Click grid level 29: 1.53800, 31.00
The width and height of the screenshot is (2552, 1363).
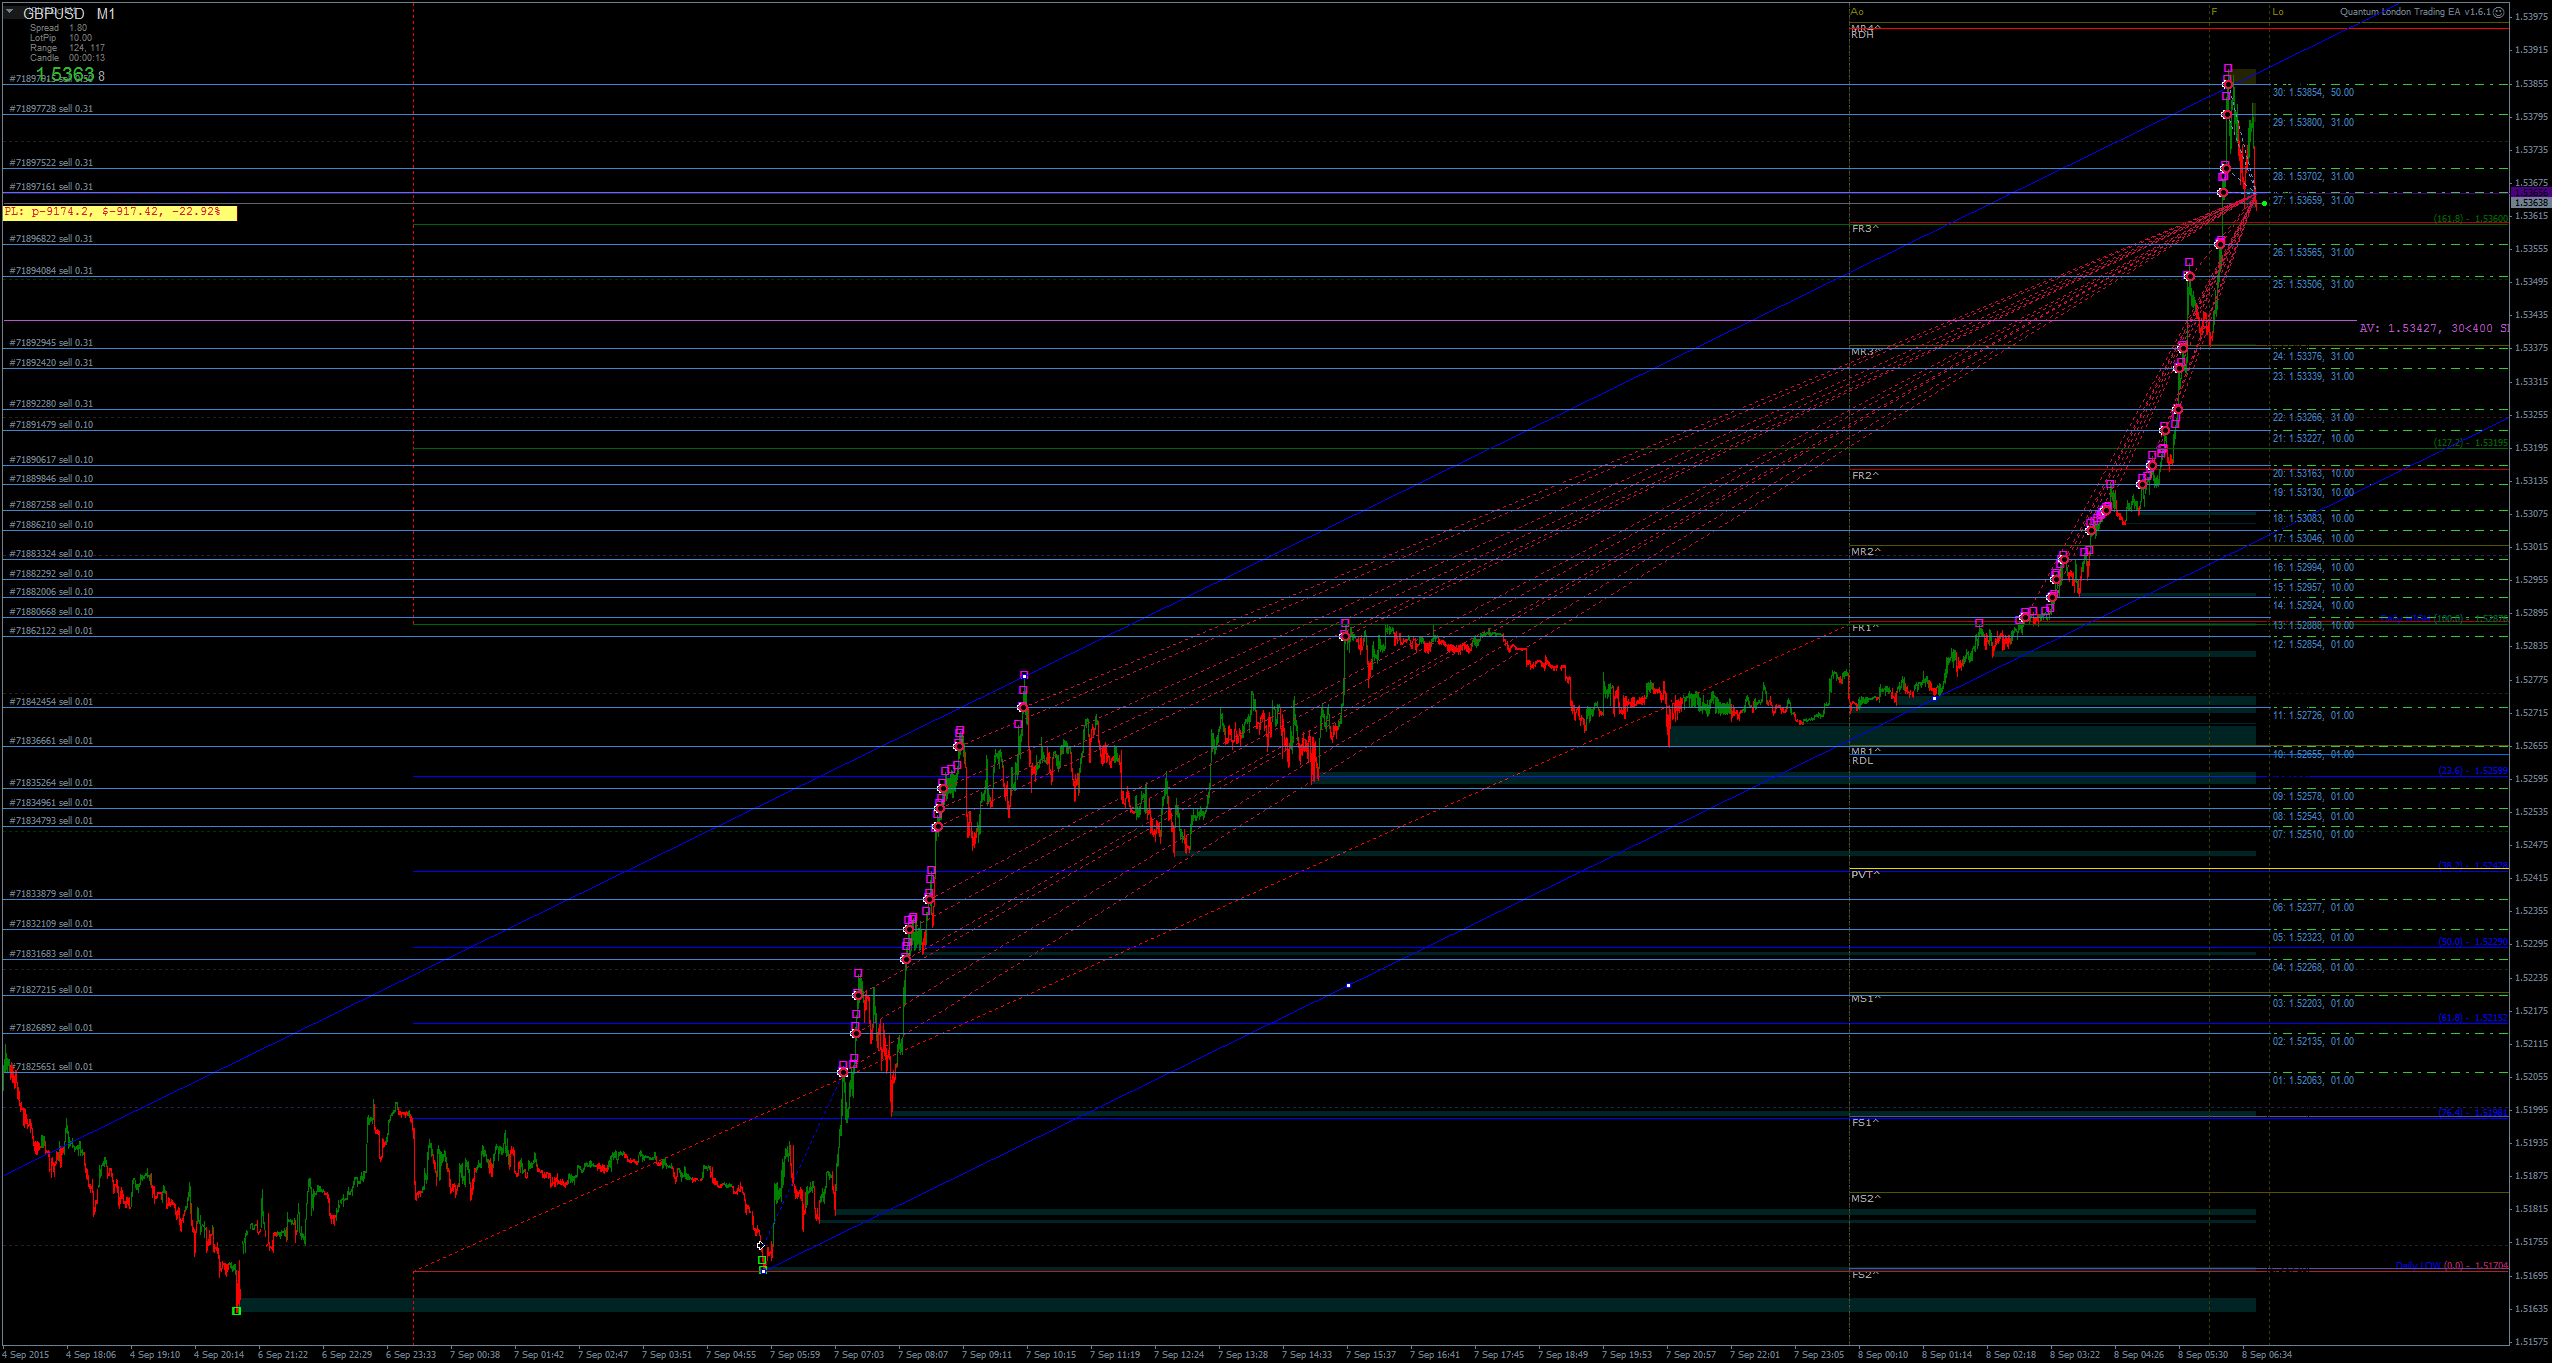pyautogui.click(x=2313, y=122)
